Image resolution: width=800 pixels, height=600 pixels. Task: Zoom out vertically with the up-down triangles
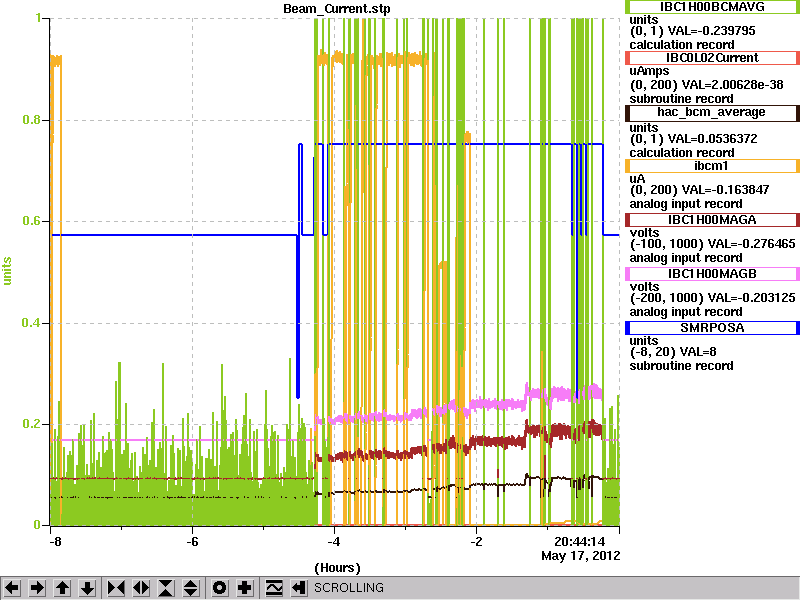(191, 588)
